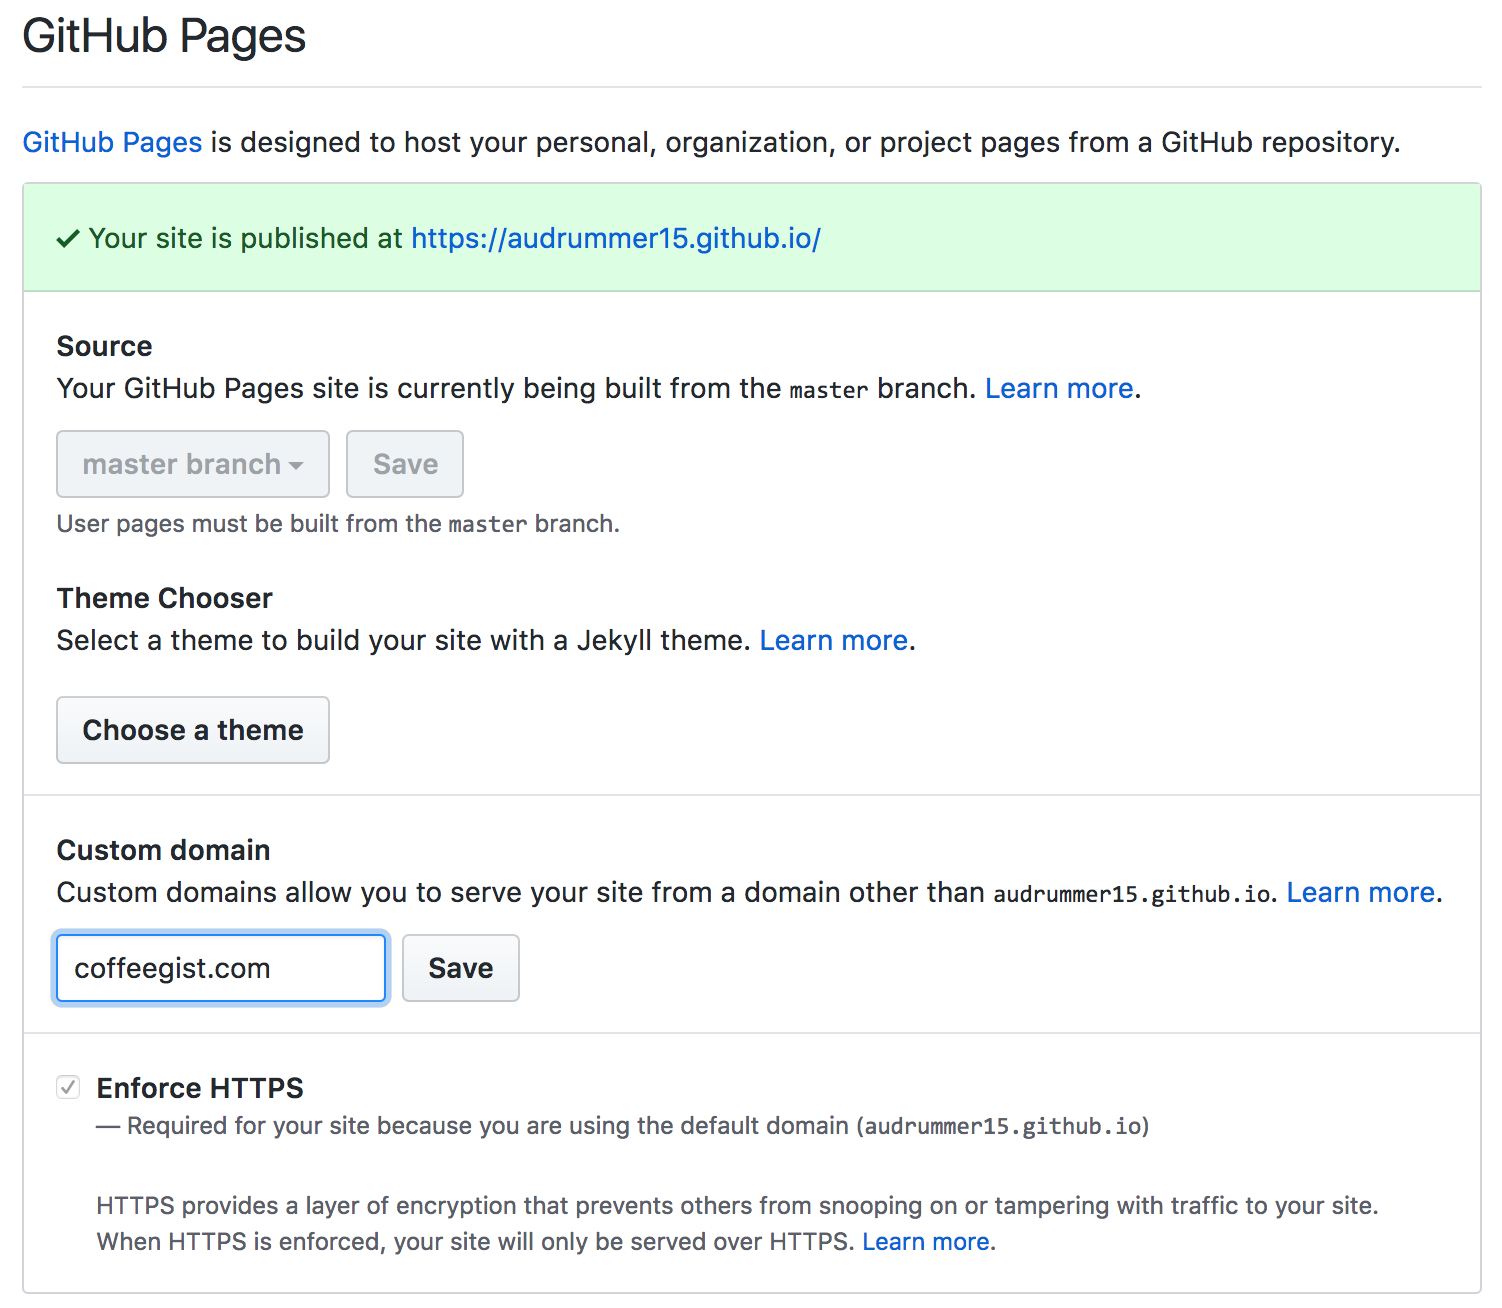Expand the master branch dropdown
The height and width of the screenshot is (1308, 1502).
[193, 464]
